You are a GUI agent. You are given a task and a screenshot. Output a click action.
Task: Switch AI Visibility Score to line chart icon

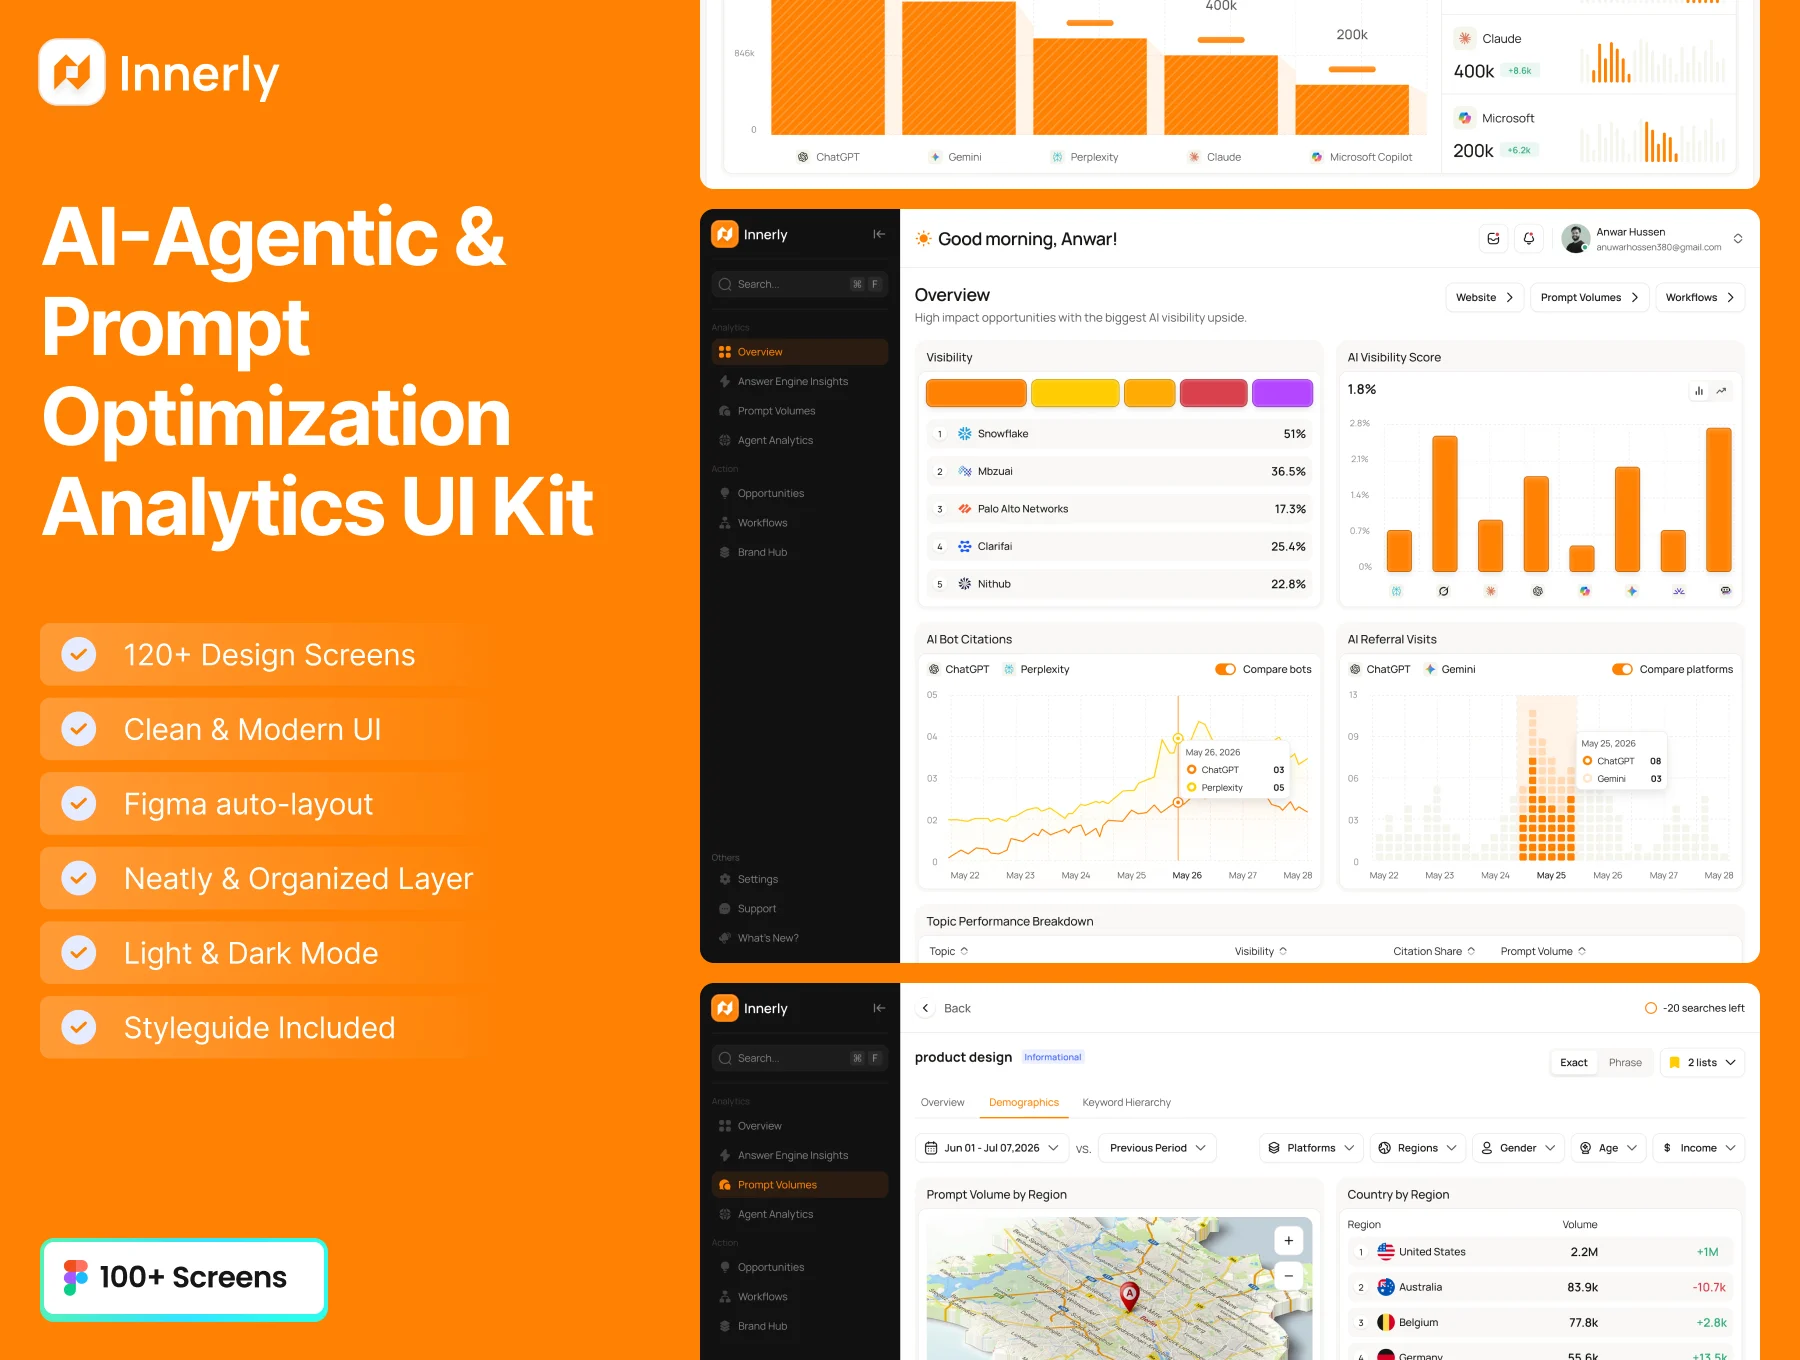pyautogui.click(x=1721, y=391)
